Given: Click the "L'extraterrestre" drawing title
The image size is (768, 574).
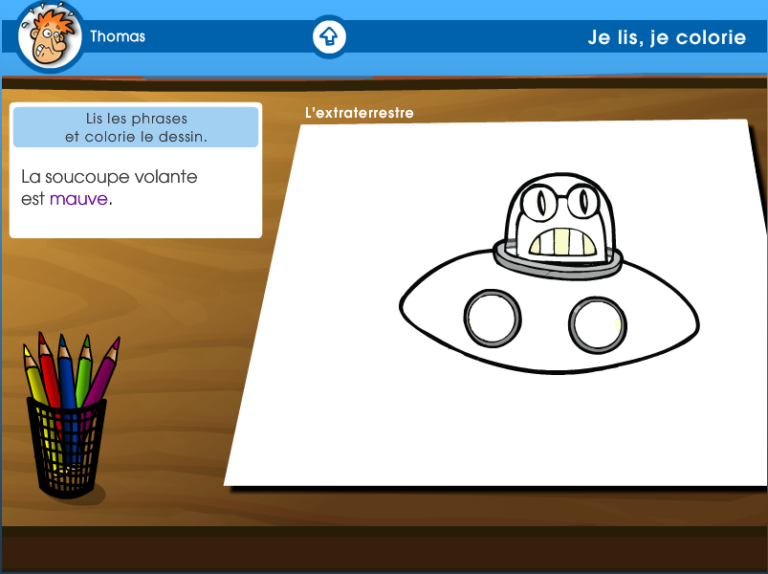Looking at the screenshot, I should click(x=359, y=113).
